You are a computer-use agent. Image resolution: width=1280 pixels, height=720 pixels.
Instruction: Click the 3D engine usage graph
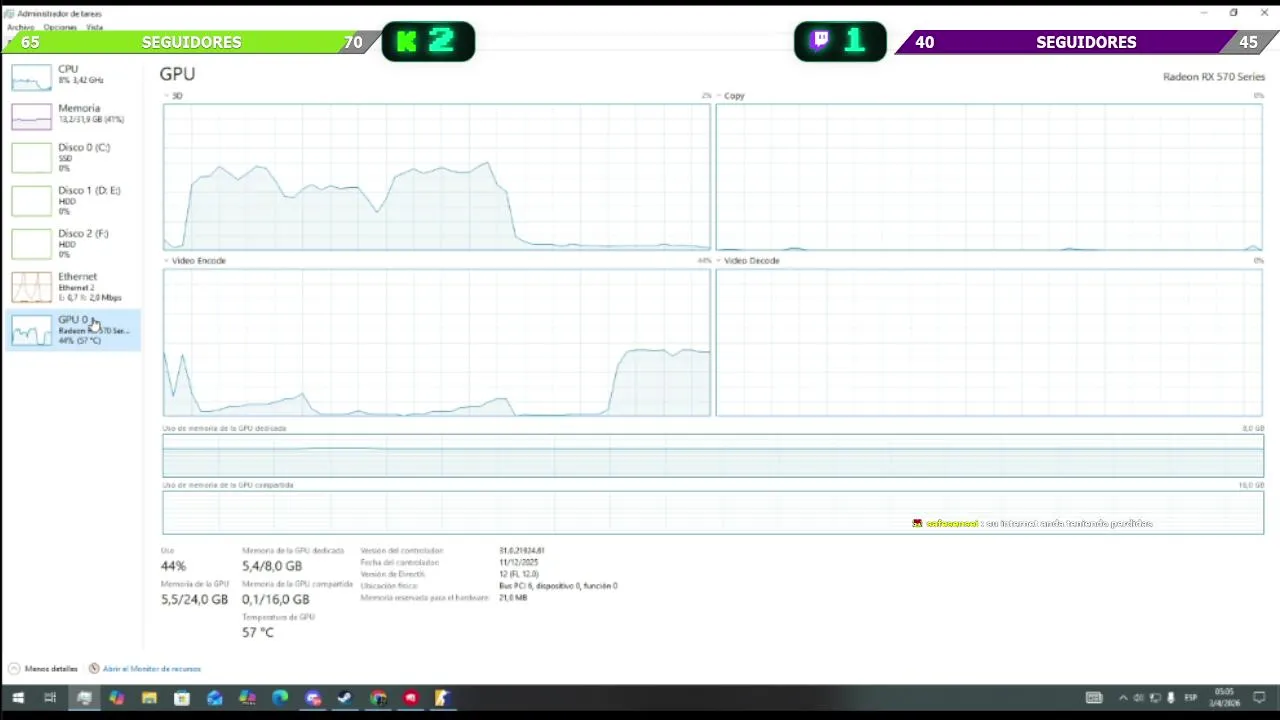[437, 177]
